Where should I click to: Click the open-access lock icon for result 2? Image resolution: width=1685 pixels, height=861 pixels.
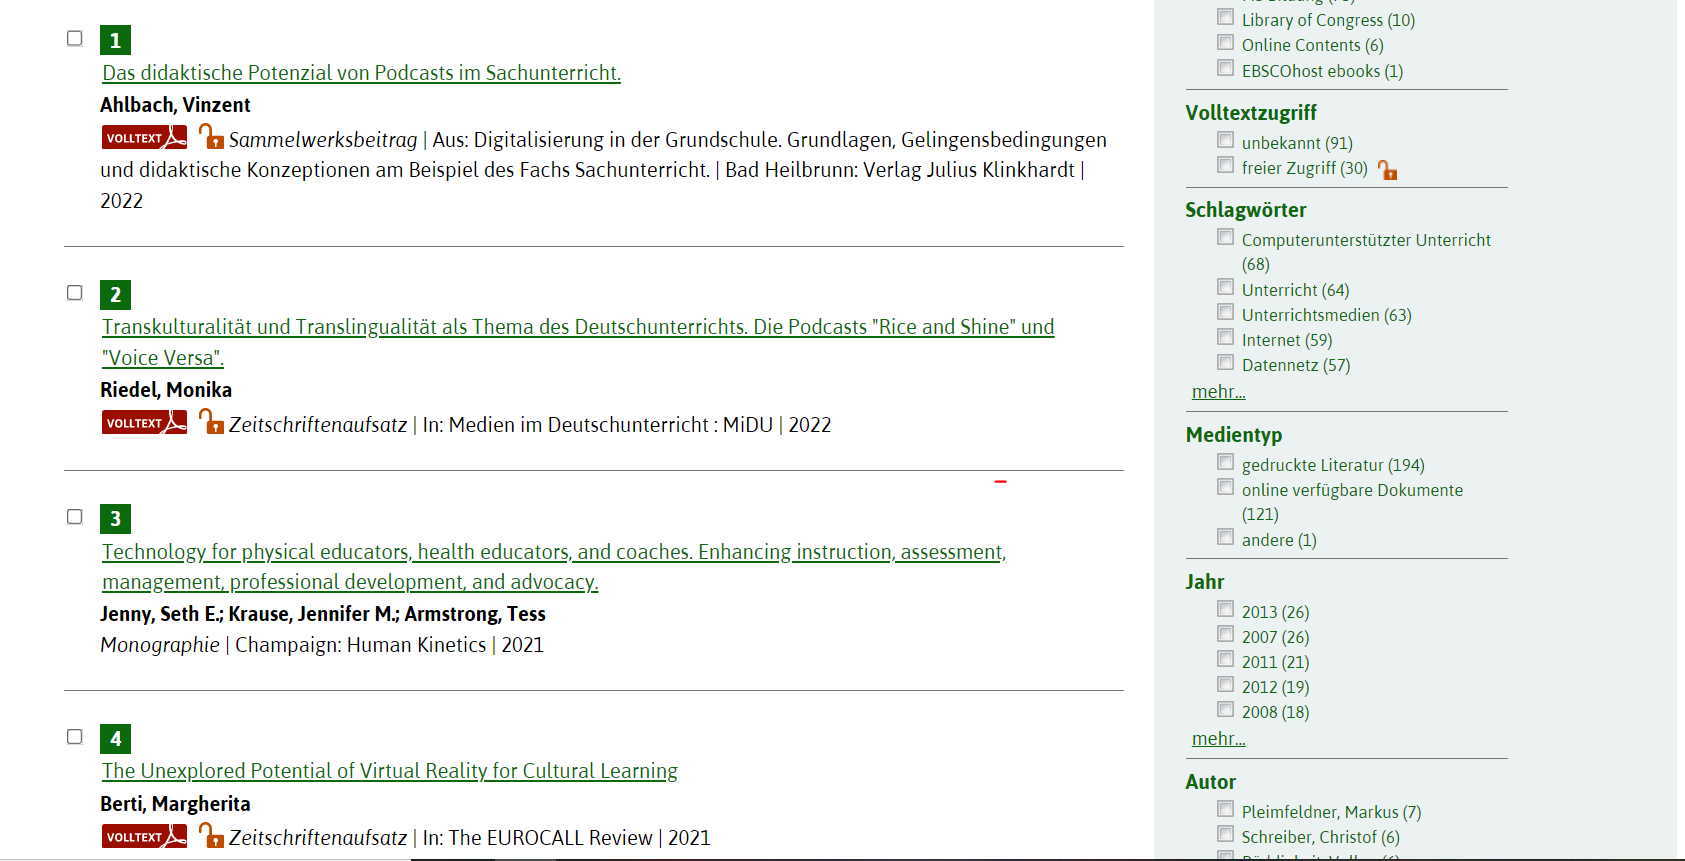click(211, 422)
